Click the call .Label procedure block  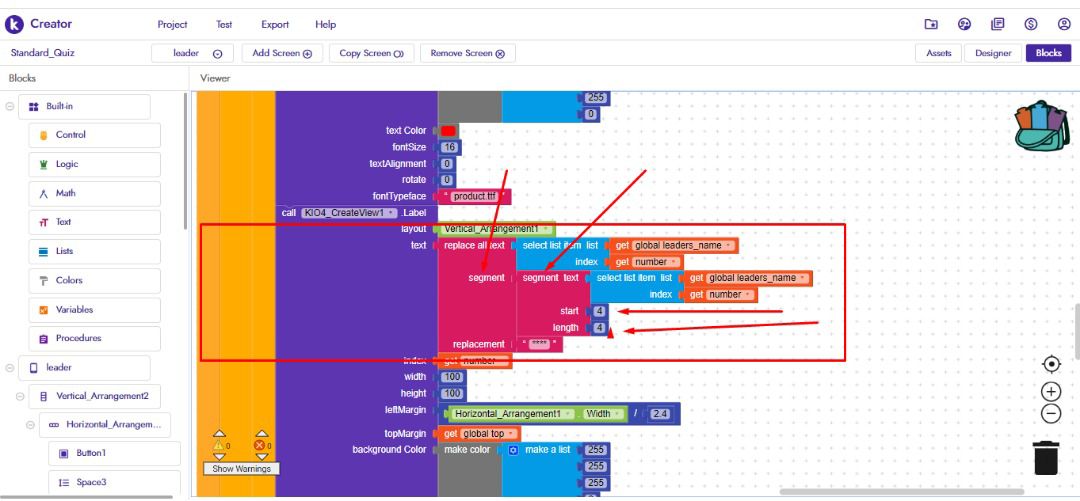point(356,213)
